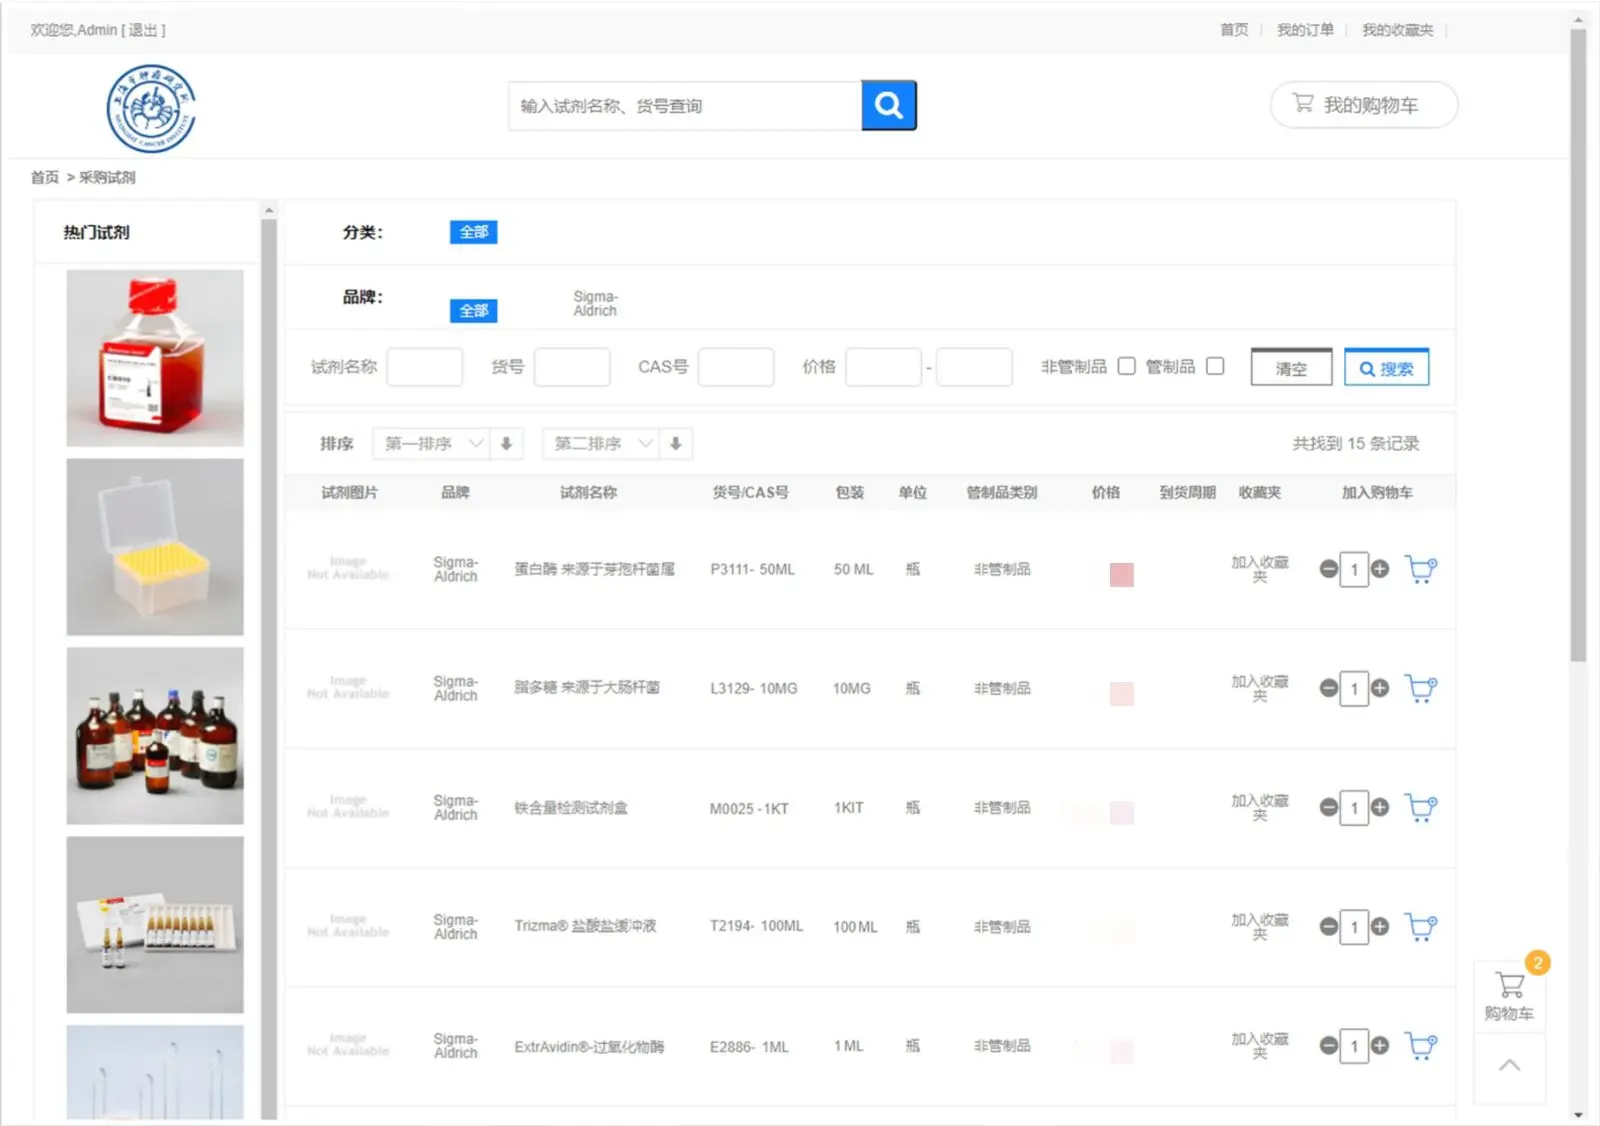Click the institute logo
Image resolution: width=1600 pixels, height=1126 pixels.
[x=151, y=109]
